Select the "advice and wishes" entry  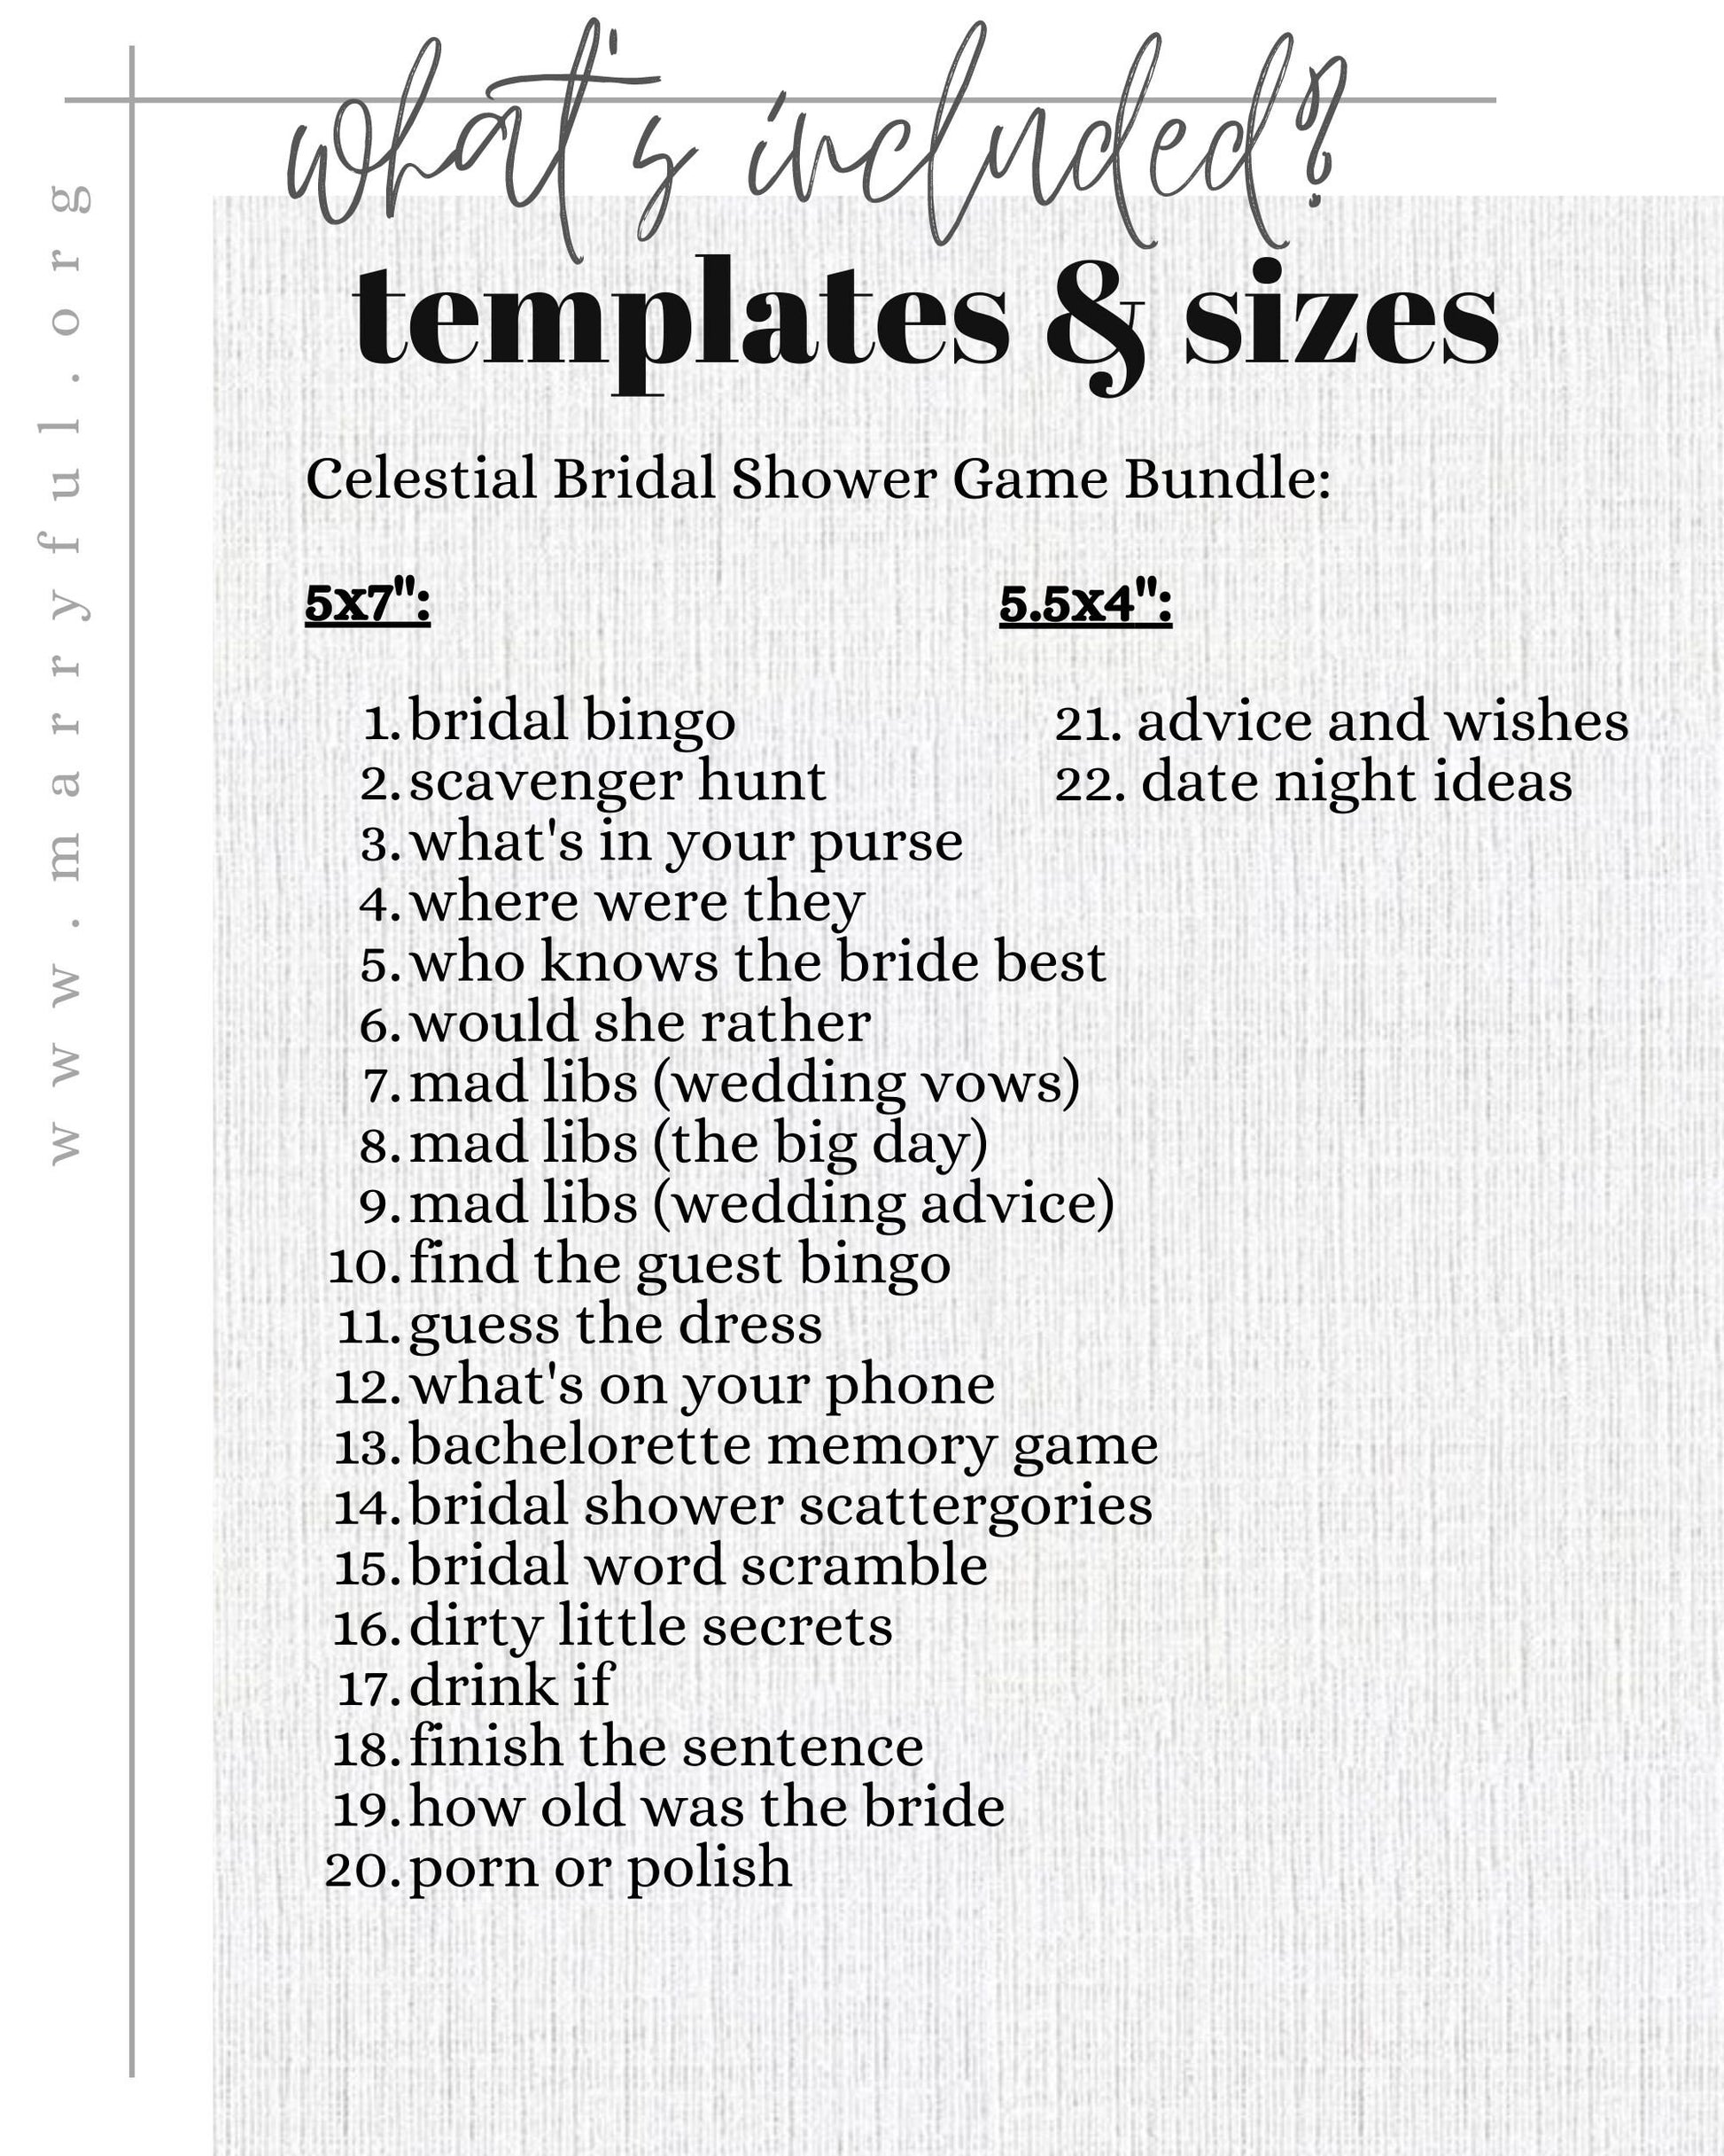click(1382, 721)
